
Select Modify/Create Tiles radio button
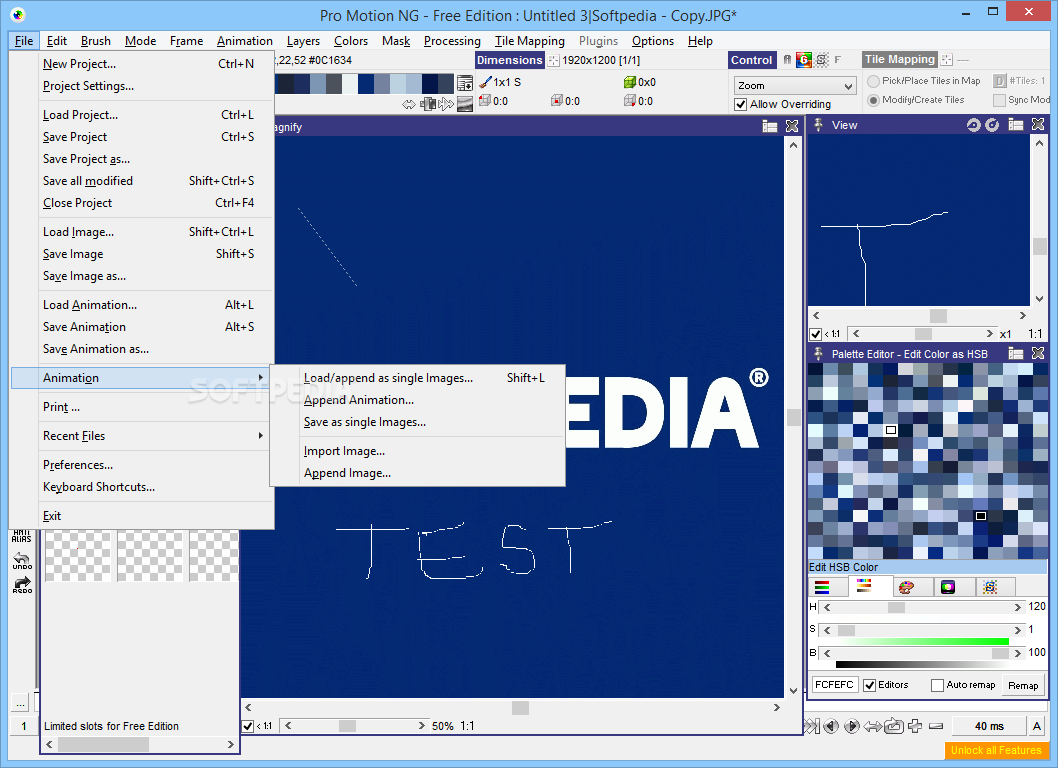[874, 100]
